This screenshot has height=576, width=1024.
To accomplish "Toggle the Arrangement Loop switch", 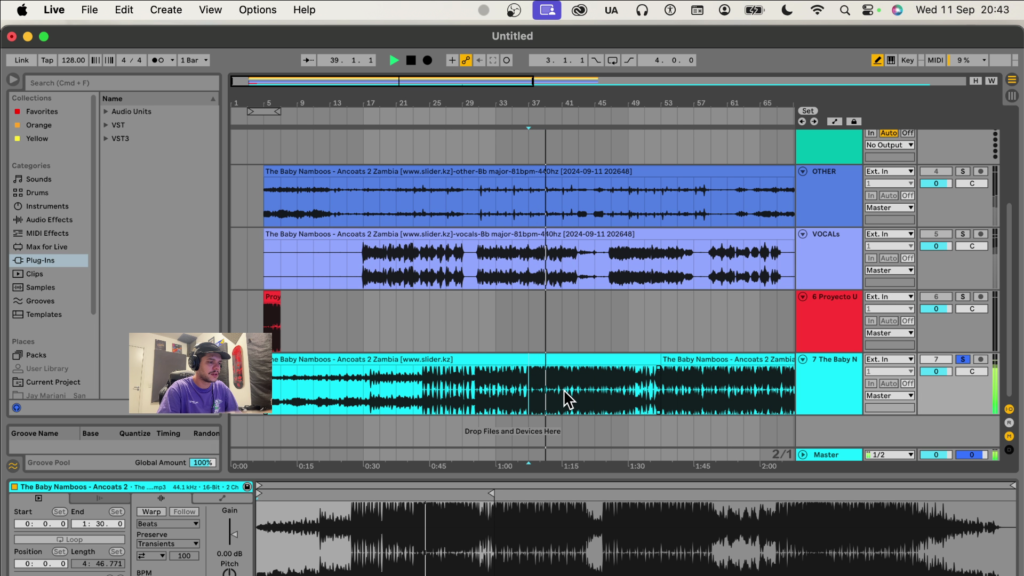I will 613,60.
